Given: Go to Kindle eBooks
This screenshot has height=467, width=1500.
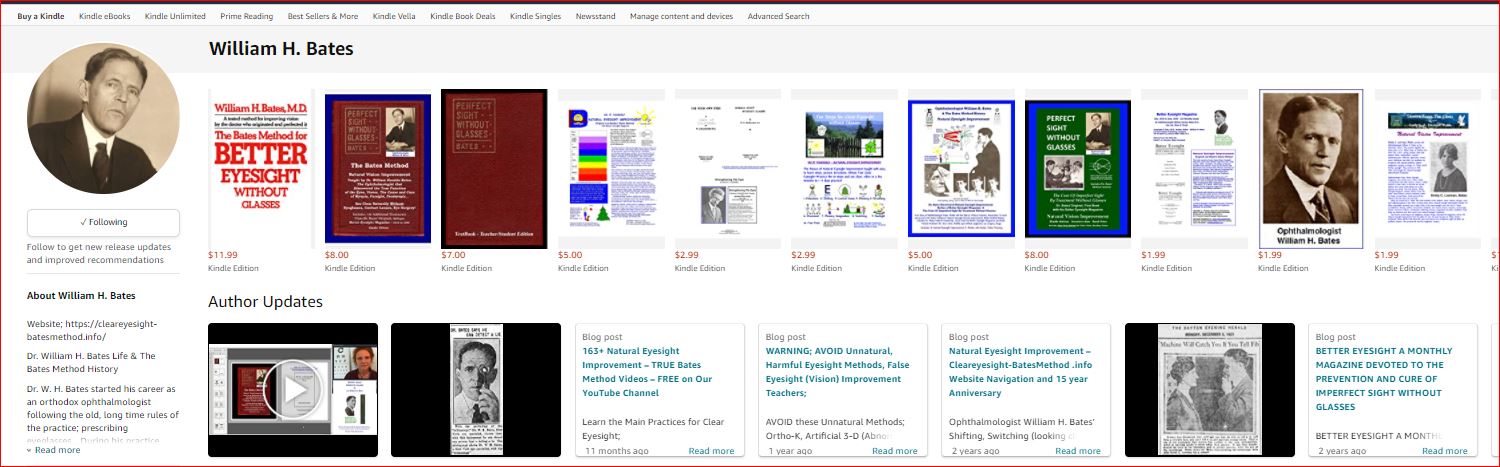Looking at the screenshot, I should tap(104, 16).
